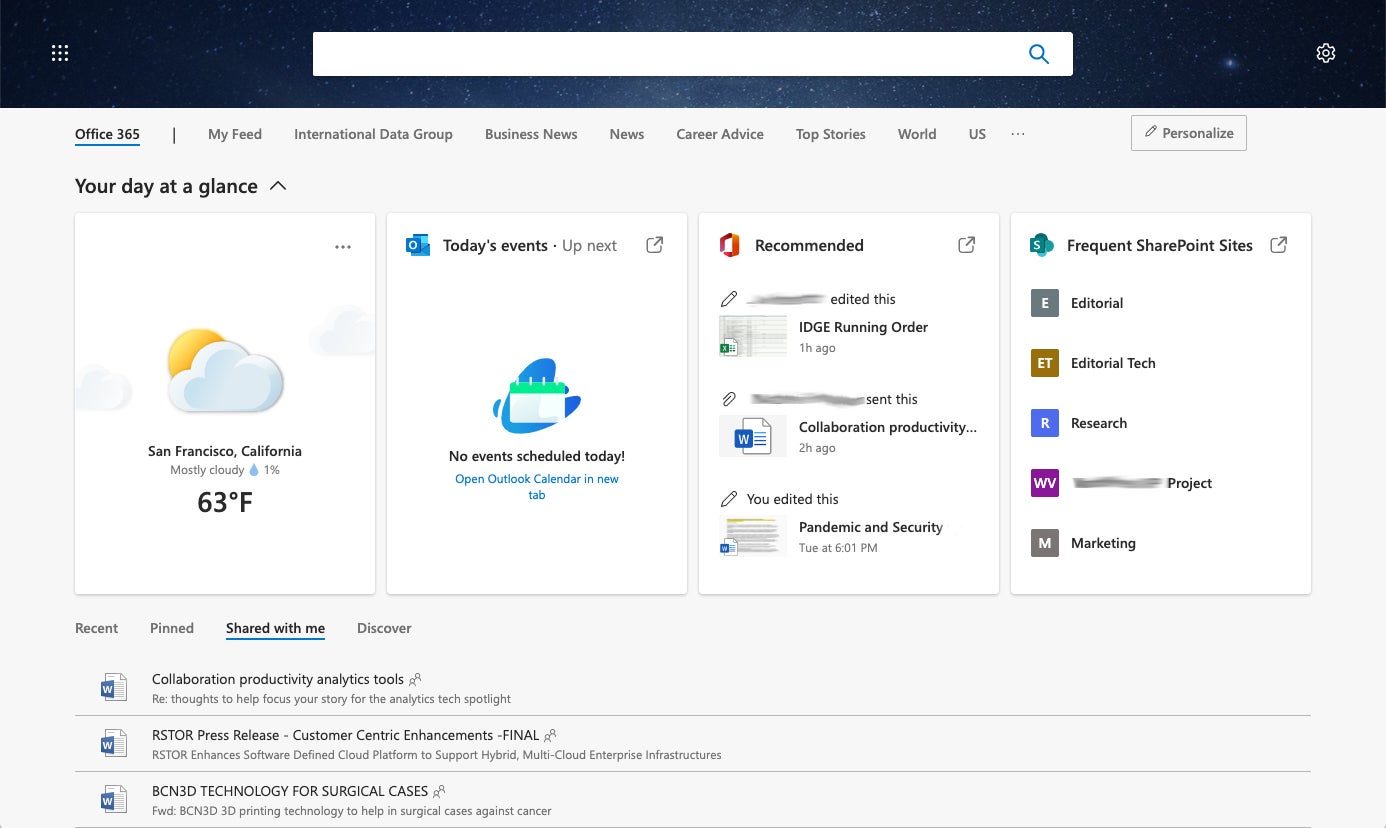Open weather card more options
The width and height of the screenshot is (1386, 828).
[x=343, y=247]
